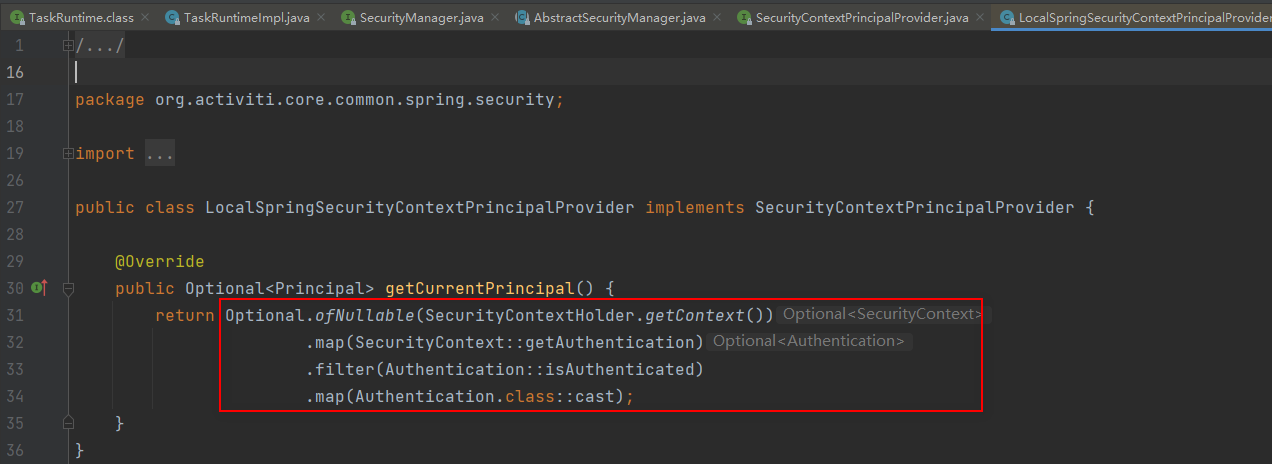This screenshot has width=1272, height=464.
Task: Click line number 34 in the gutter
Action: point(14,397)
